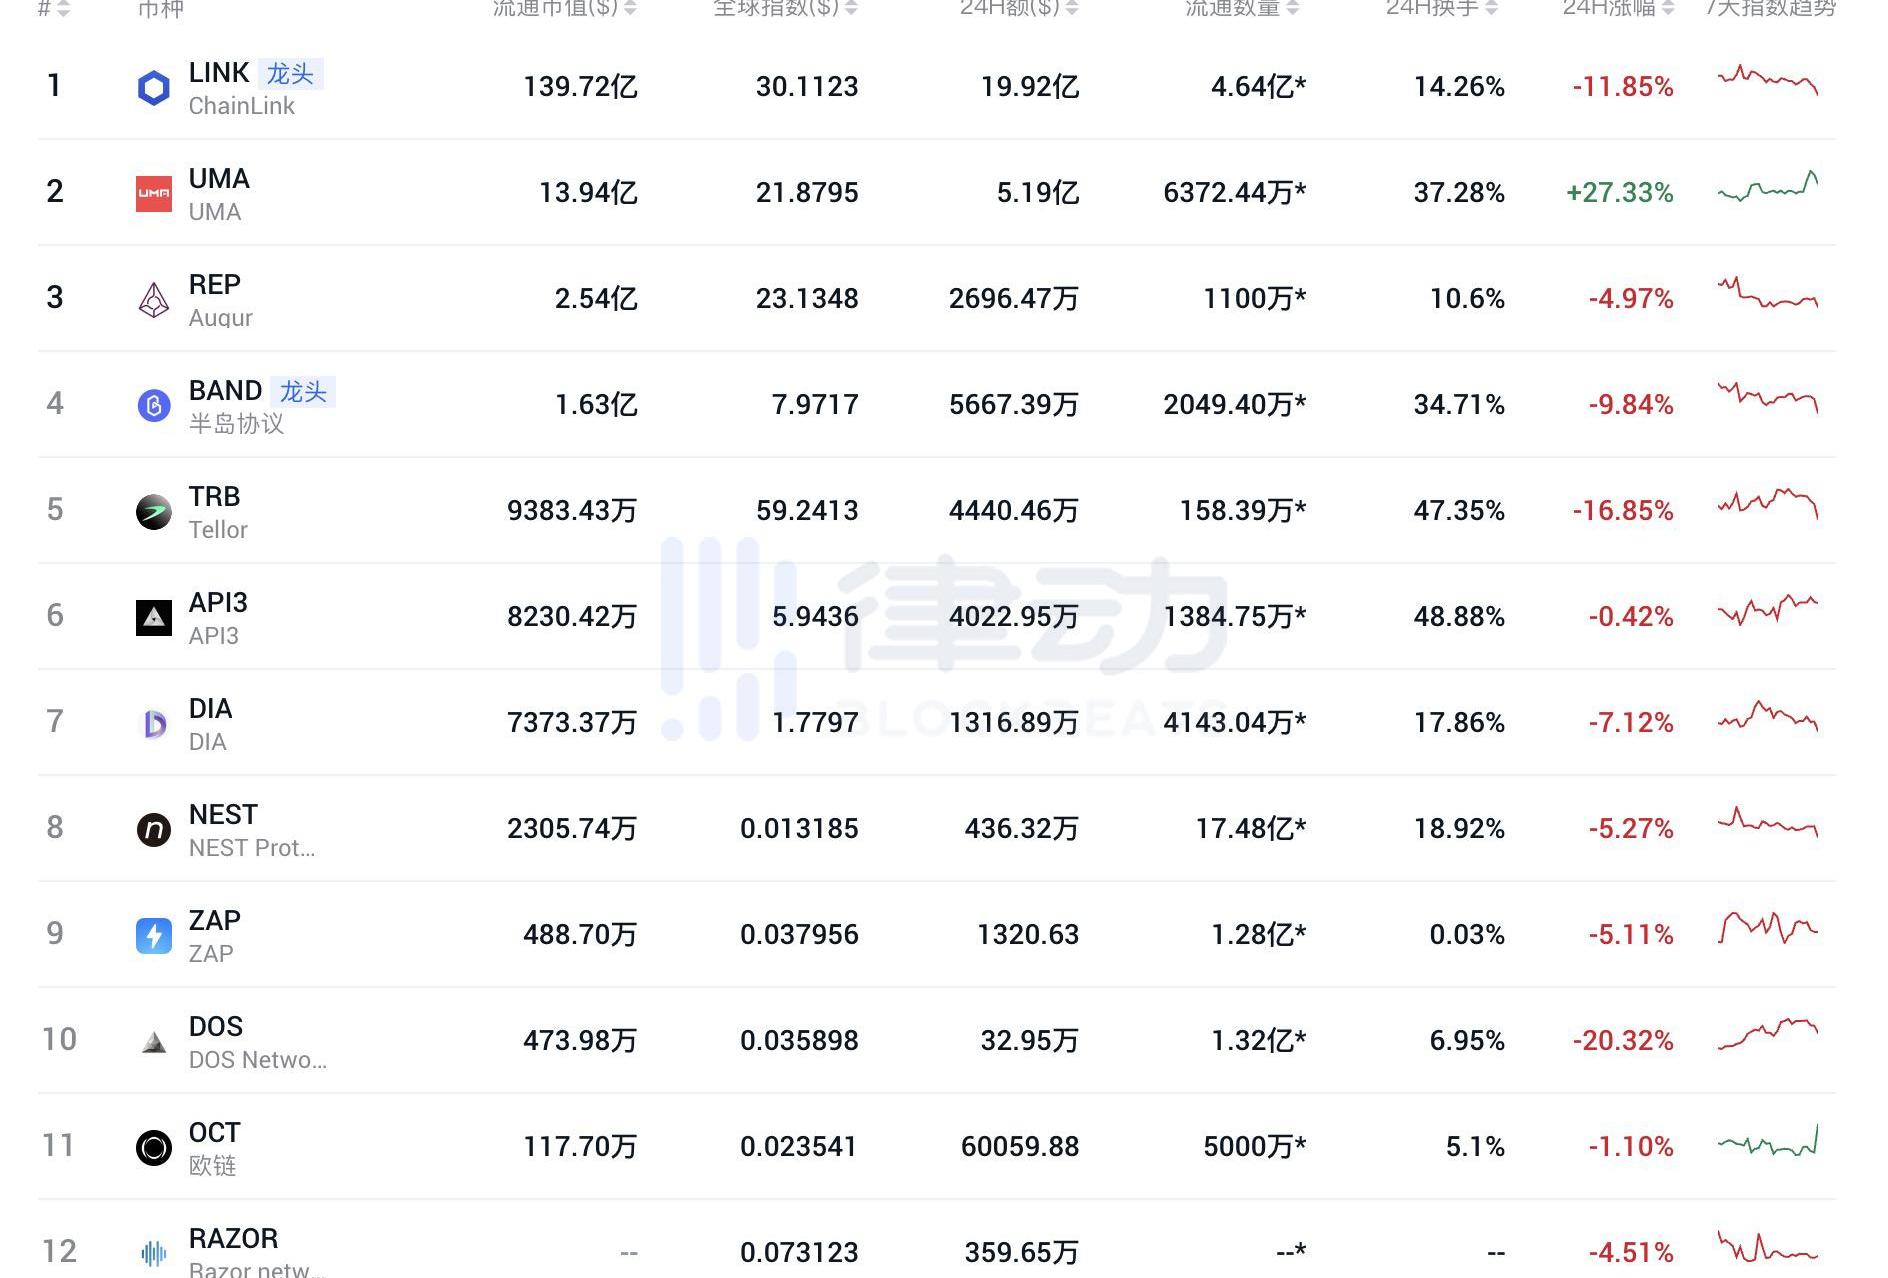Open the NEST Protocol coin icon
The image size is (1888, 1278).
pyautogui.click(x=153, y=830)
